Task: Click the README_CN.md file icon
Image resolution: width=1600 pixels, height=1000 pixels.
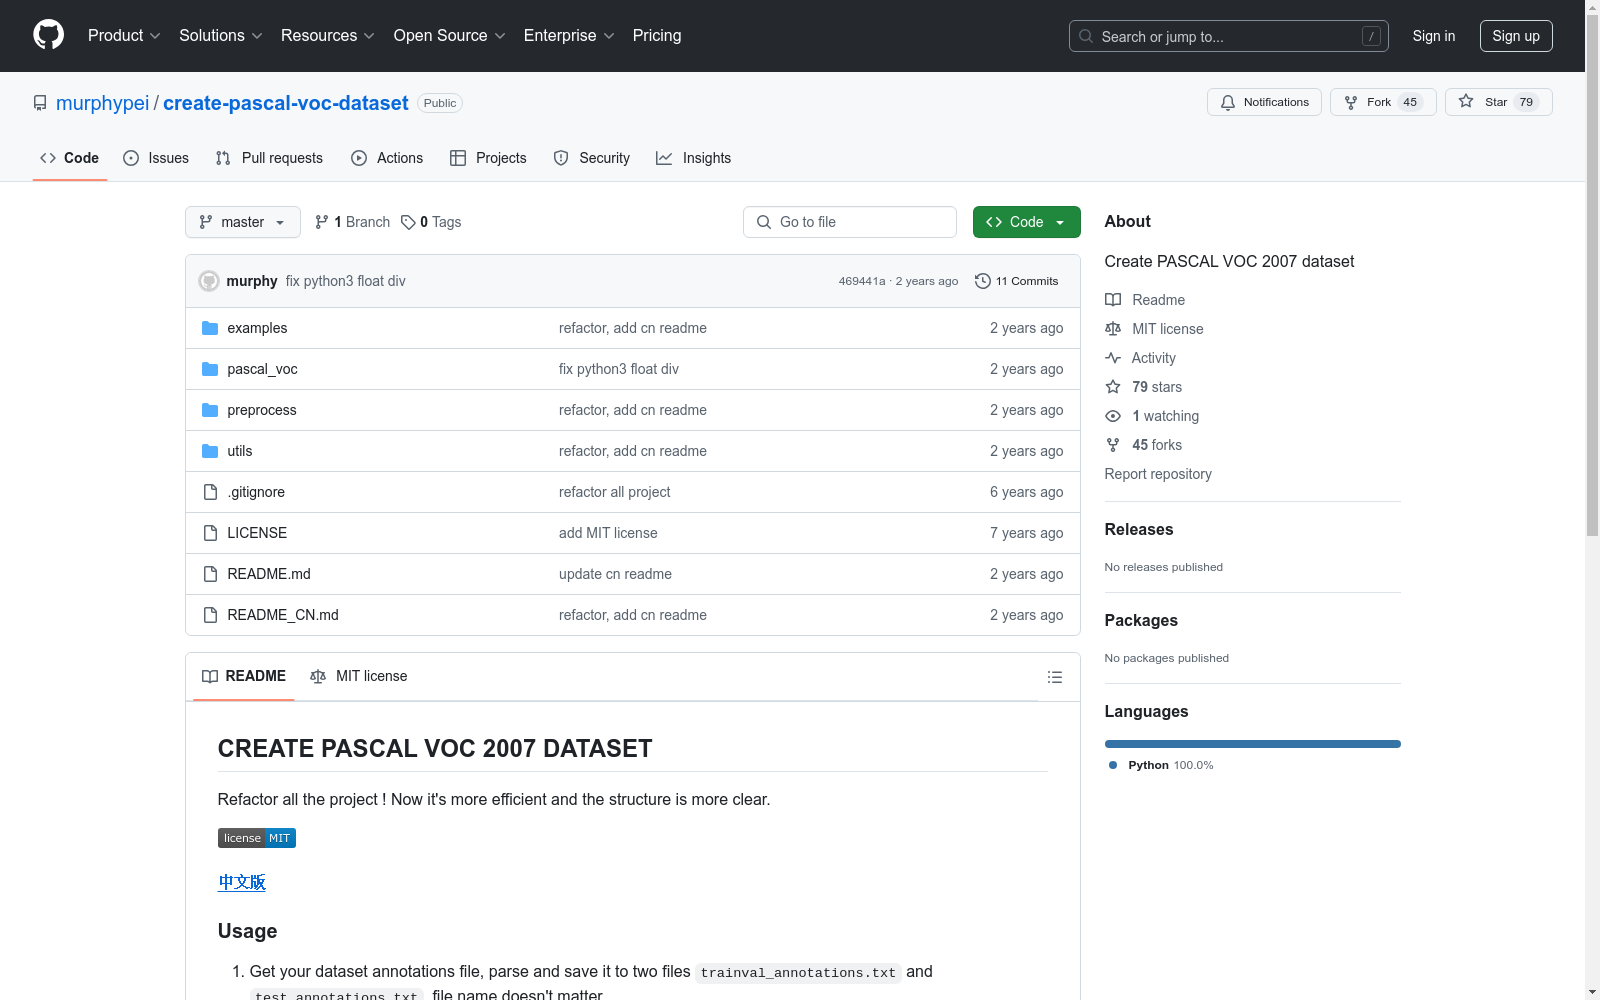Action: [210, 615]
